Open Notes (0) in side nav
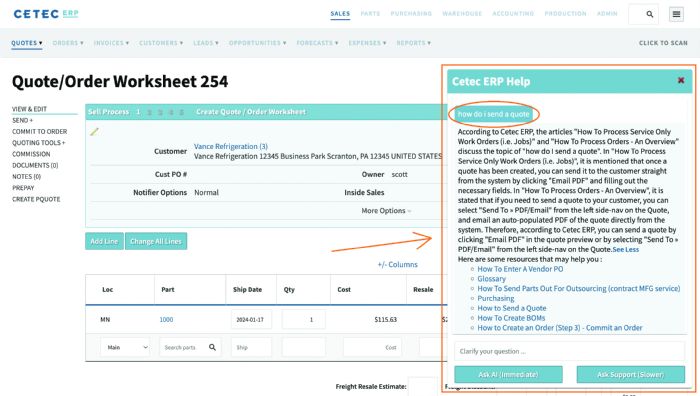Image resolution: width=700 pixels, height=396 pixels. pos(27,176)
